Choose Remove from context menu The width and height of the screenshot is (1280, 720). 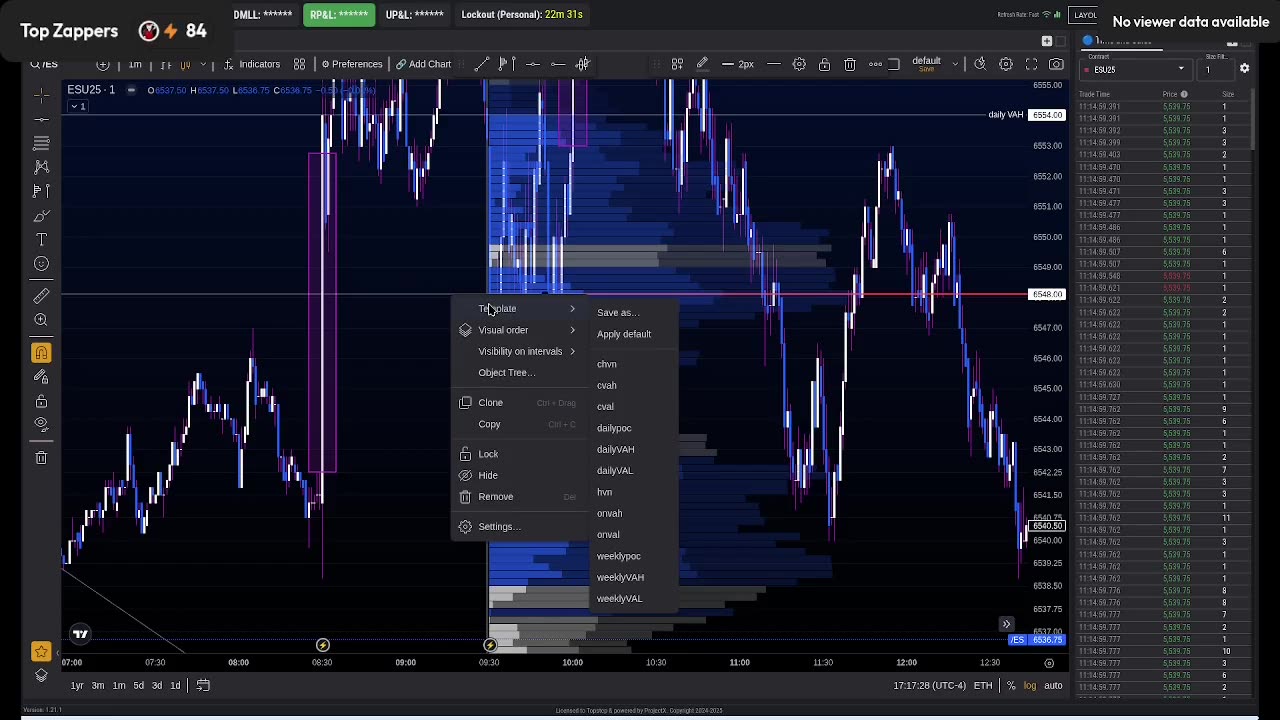click(518, 497)
